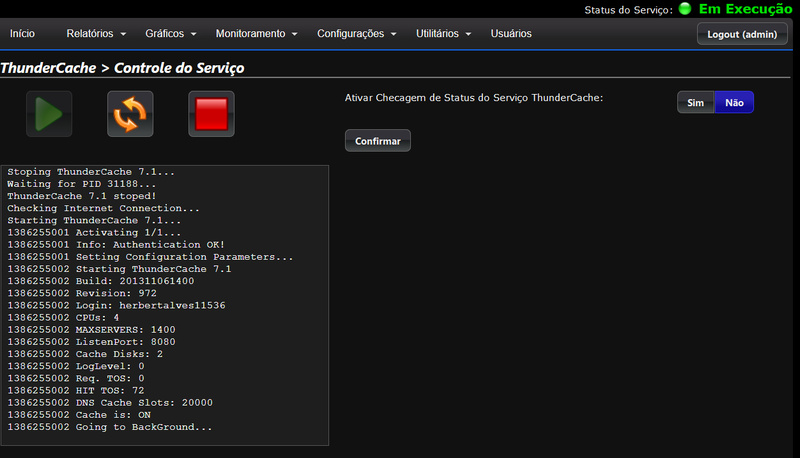
Task: Stop the service with red square icon
Action: (x=211, y=114)
